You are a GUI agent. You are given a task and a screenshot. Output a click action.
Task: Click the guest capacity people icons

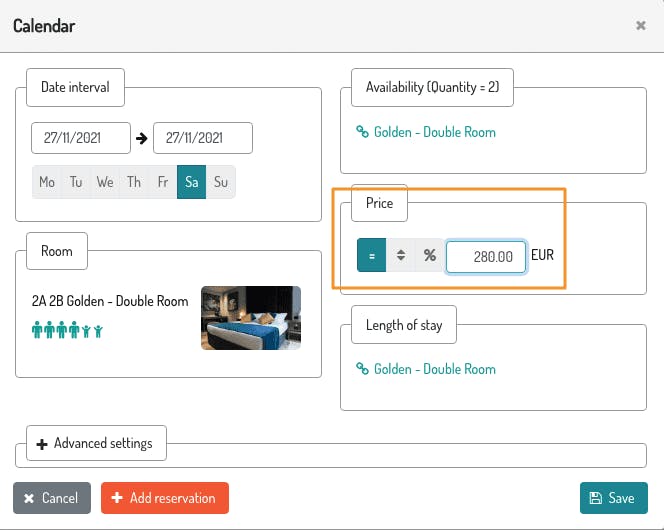[x=68, y=330]
